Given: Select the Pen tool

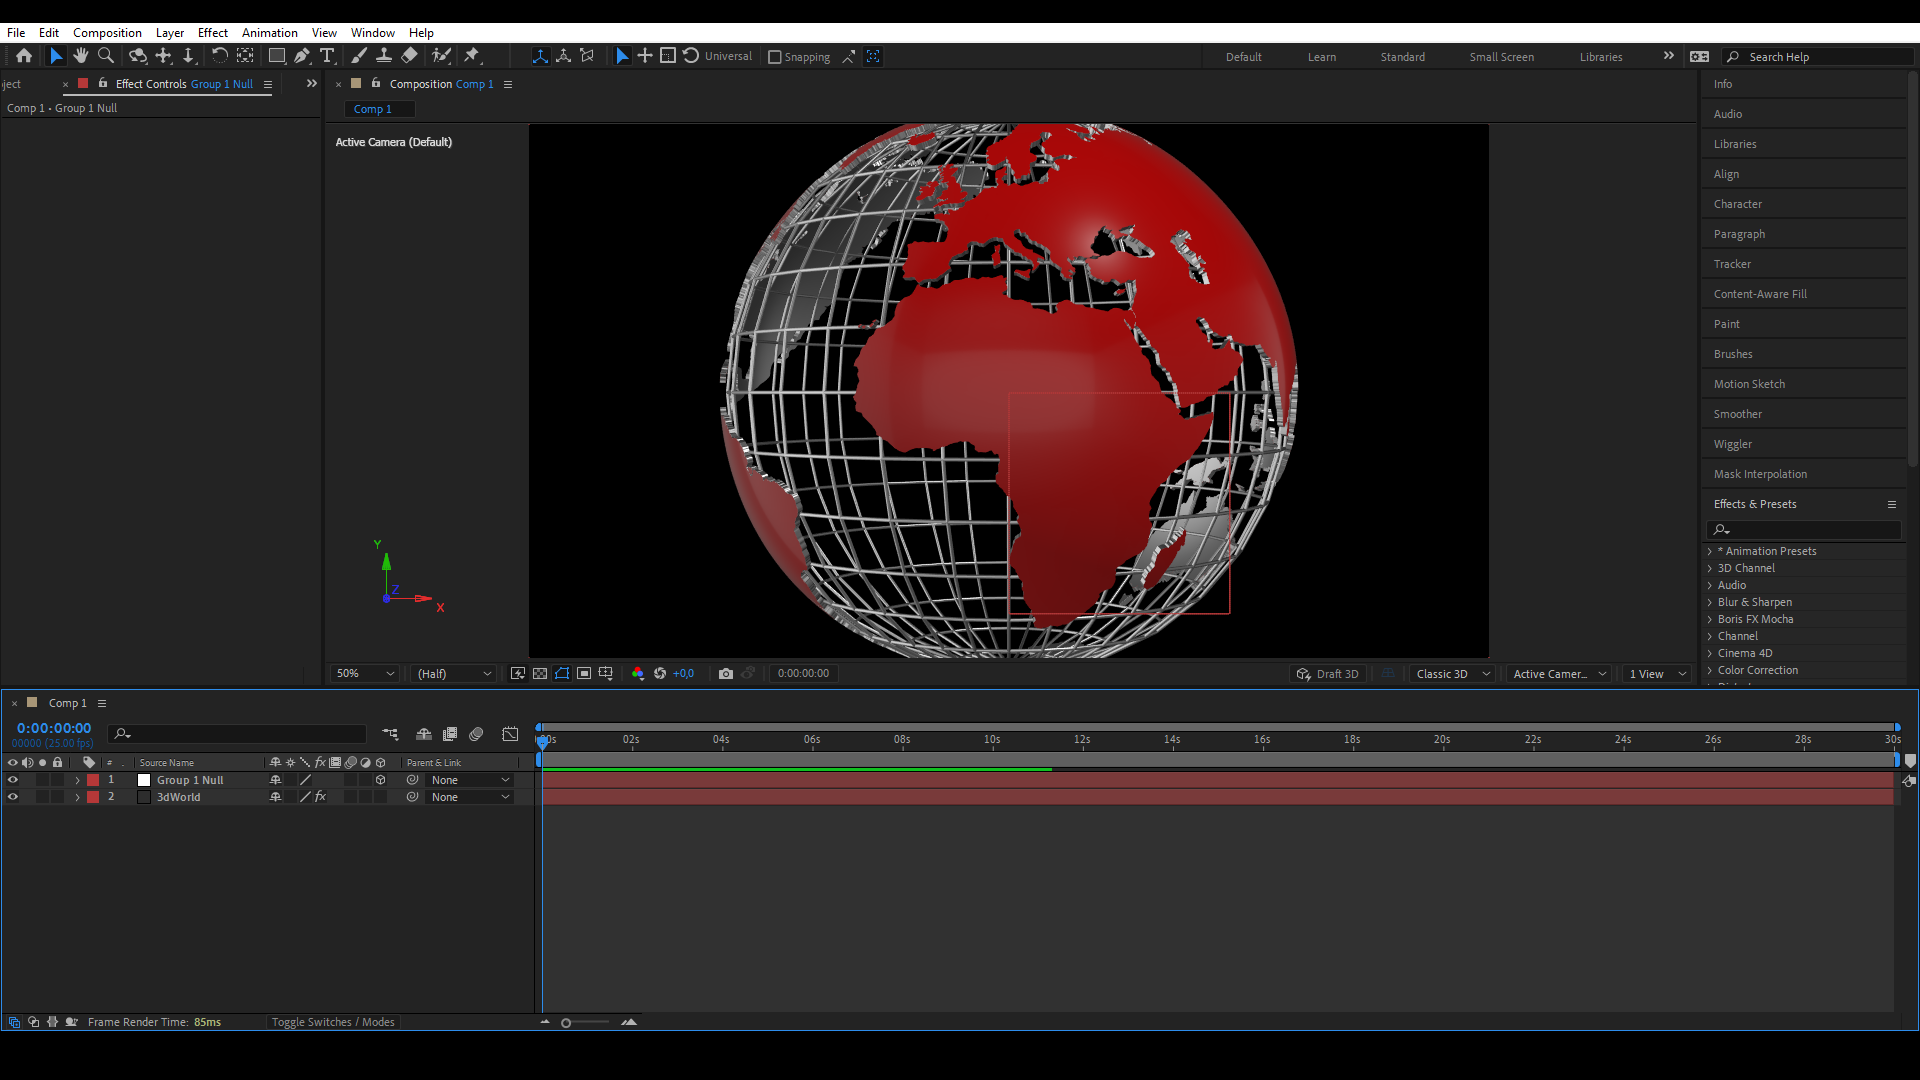Looking at the screenshot, I should (x=302, y=56).
